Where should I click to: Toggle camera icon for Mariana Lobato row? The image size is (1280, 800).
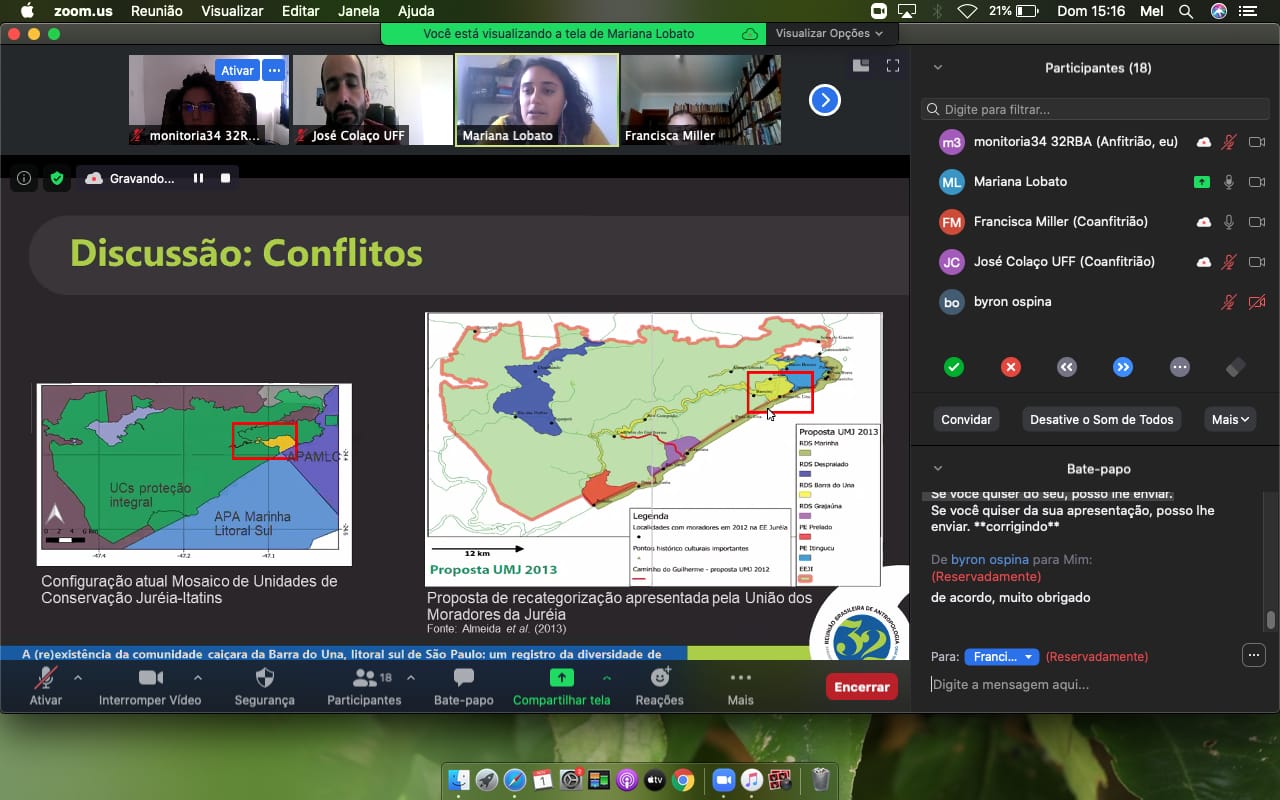pos(1257,182)
